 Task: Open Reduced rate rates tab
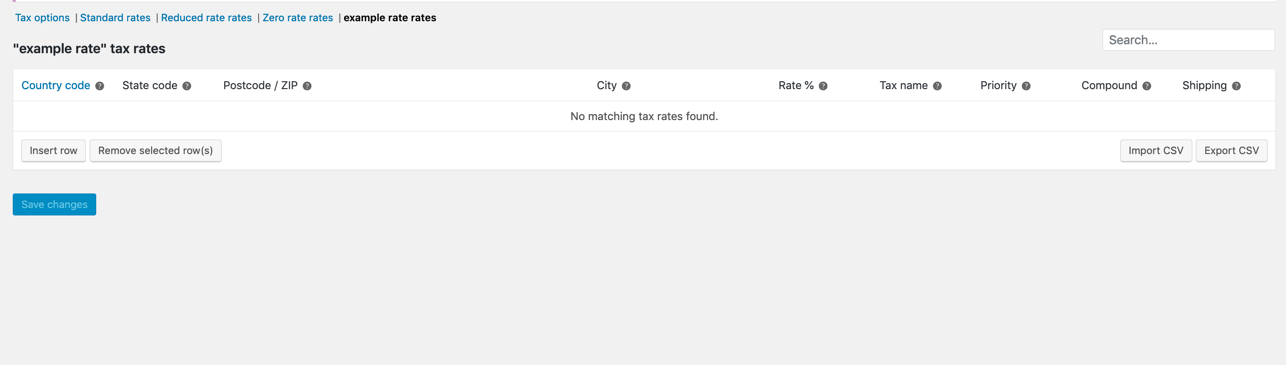(x=206, y=18)
